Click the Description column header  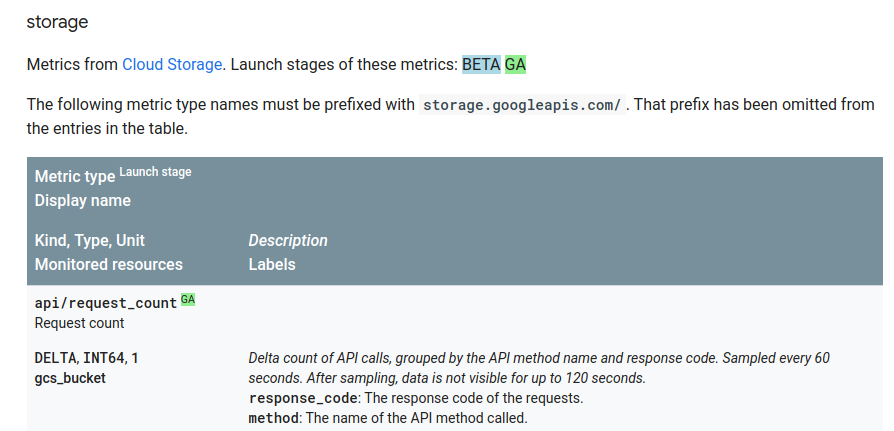click(288, 240)
